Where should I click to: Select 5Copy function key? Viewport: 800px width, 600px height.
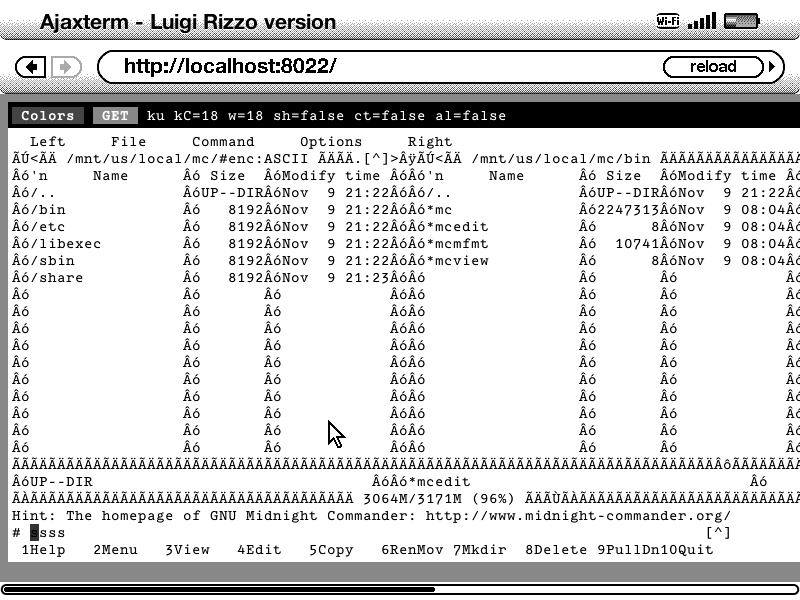point(331,550)
